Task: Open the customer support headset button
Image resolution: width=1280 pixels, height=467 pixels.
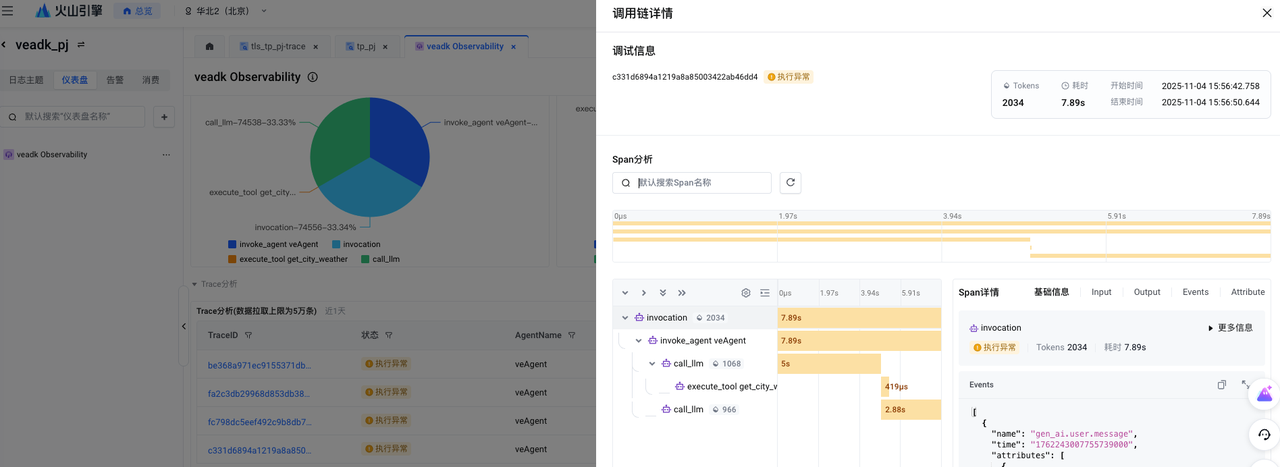Action: click(x=1264, y=435)
